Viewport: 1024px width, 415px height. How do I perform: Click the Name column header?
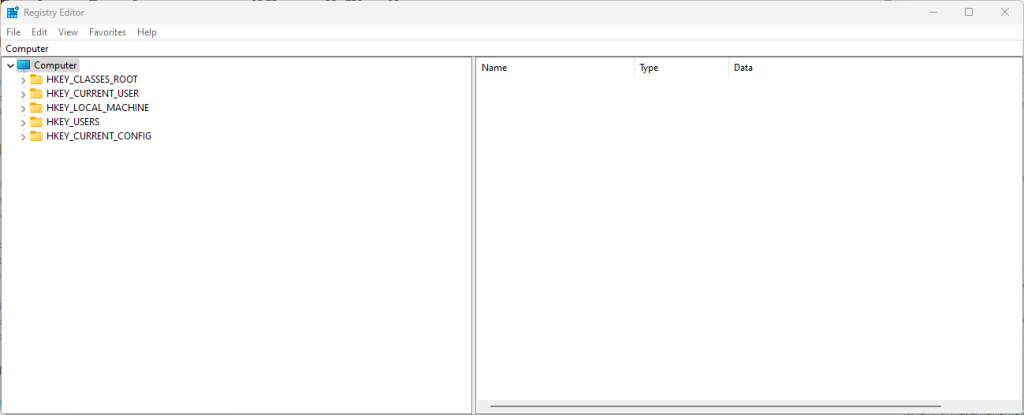tap(555, 67)
